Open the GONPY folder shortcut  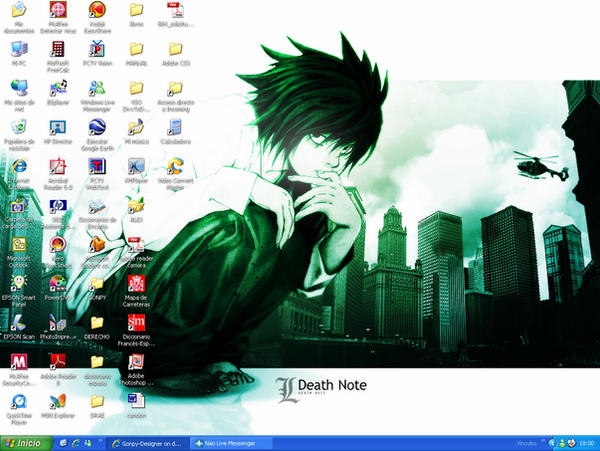98,288
